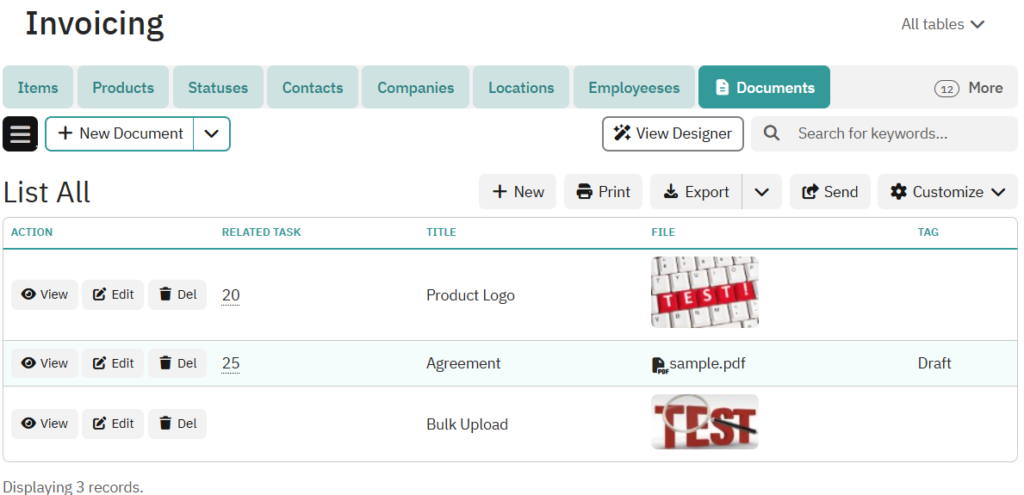
Task: Click New in the List All toolbar
Action: (x=517, y=192)
